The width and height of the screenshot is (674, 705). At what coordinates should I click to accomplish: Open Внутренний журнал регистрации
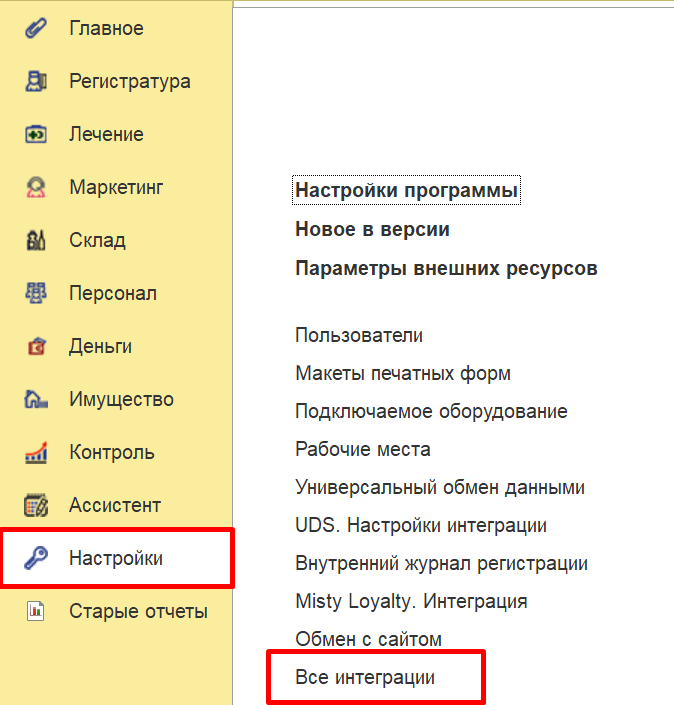441,563
